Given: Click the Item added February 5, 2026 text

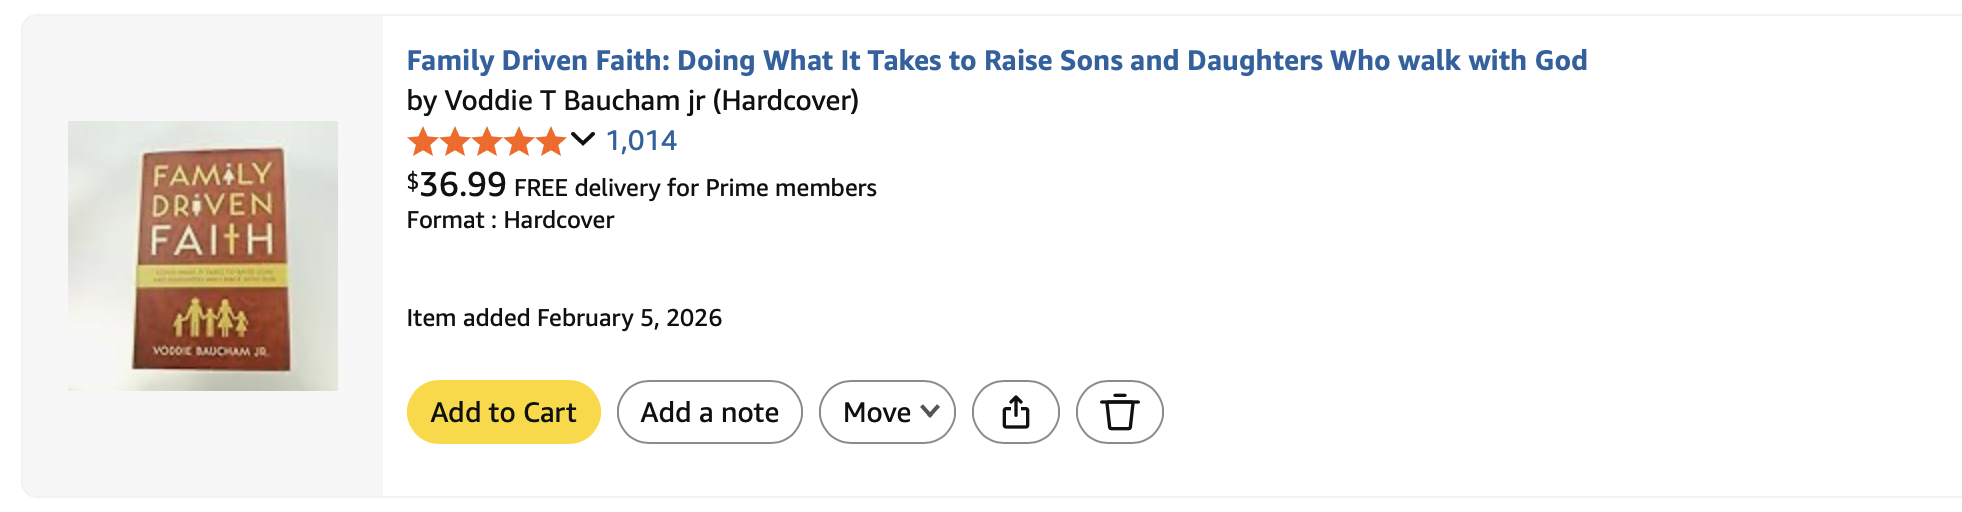Looking at the screenshot, I should coord(564,318).
